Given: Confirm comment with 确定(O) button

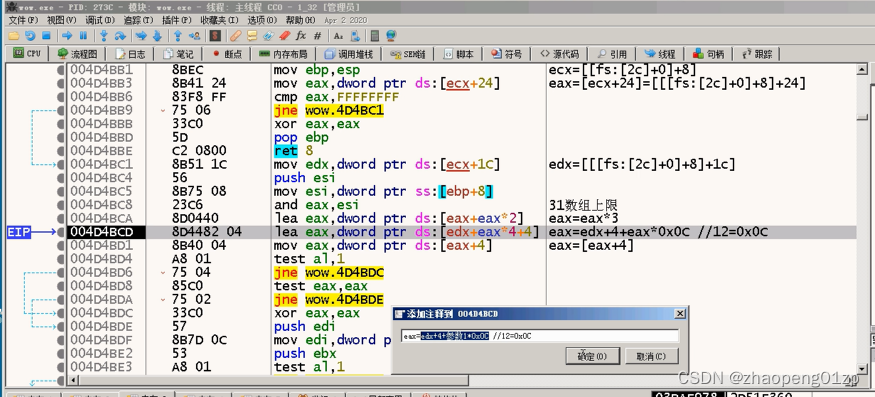Looking at the screenshot, I should 593,356.
